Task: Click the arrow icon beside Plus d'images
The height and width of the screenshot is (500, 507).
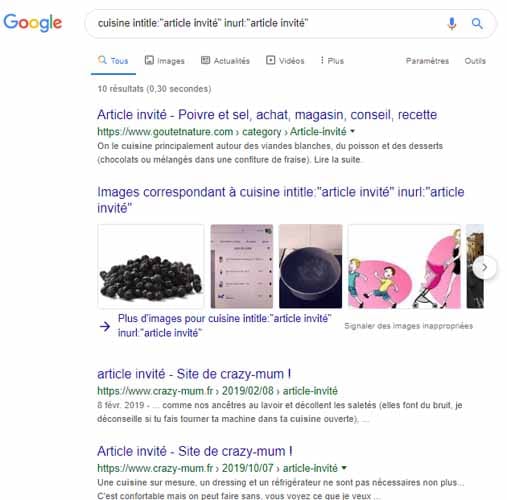Action: [x=105, y=326]
